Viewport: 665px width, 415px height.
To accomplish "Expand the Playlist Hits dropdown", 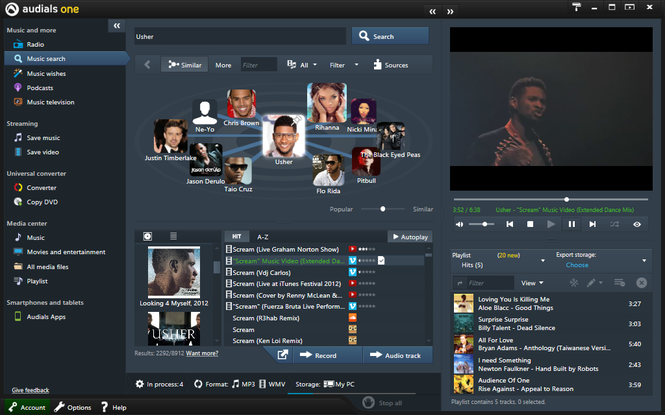I will pyautogui.click(x=543, y=260).
